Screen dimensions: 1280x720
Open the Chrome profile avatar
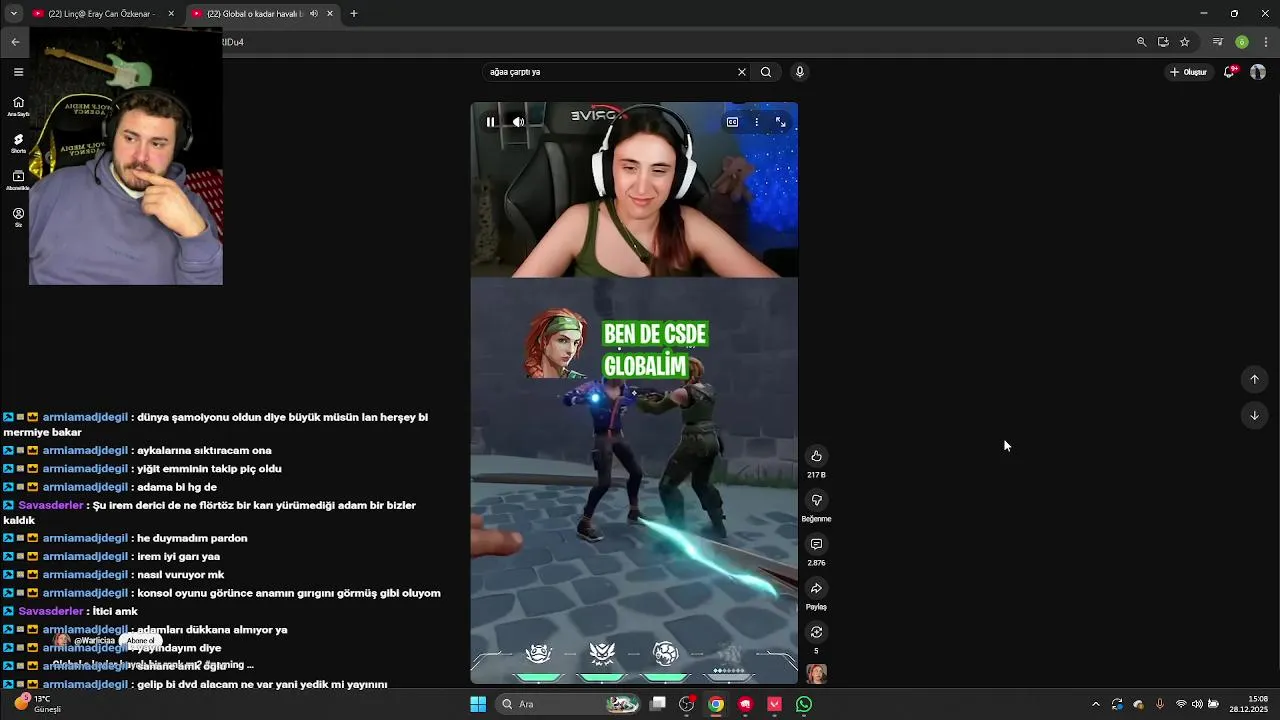pos(1241,42)
